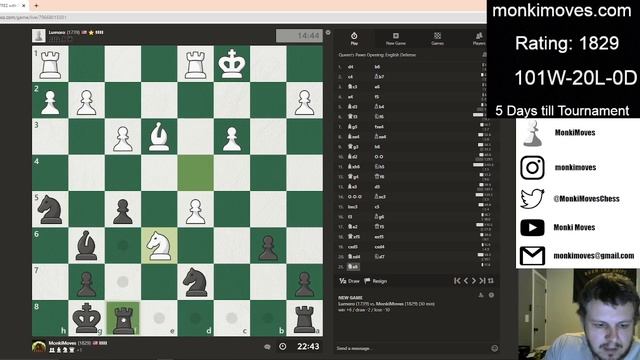Open a new browser tab

[x=36, y=6]
